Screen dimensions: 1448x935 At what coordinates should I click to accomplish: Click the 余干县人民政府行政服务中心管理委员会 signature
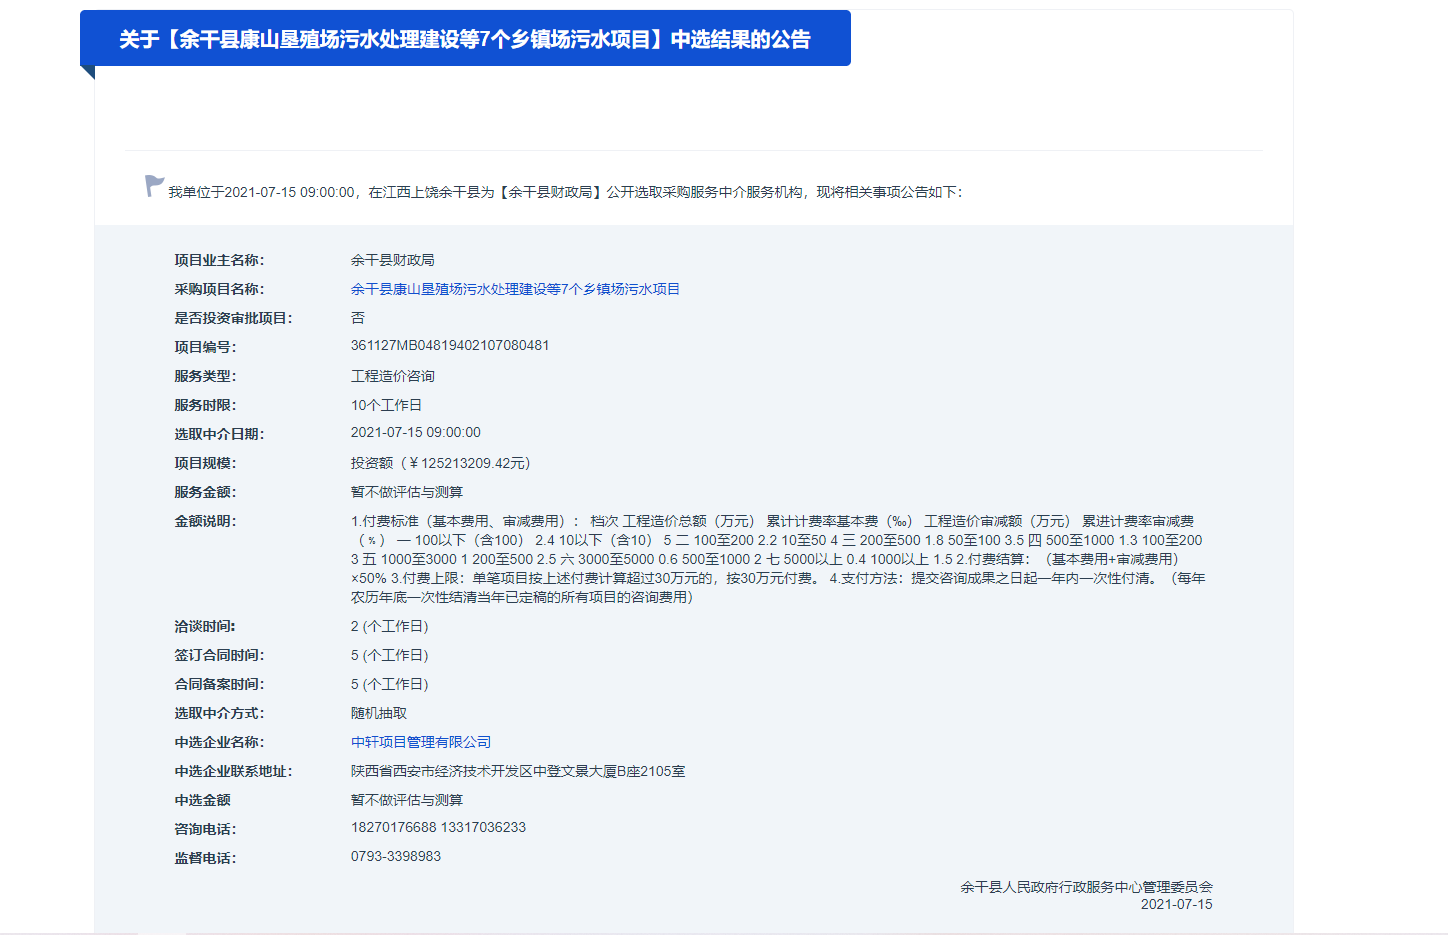(x=1086, y=887)
